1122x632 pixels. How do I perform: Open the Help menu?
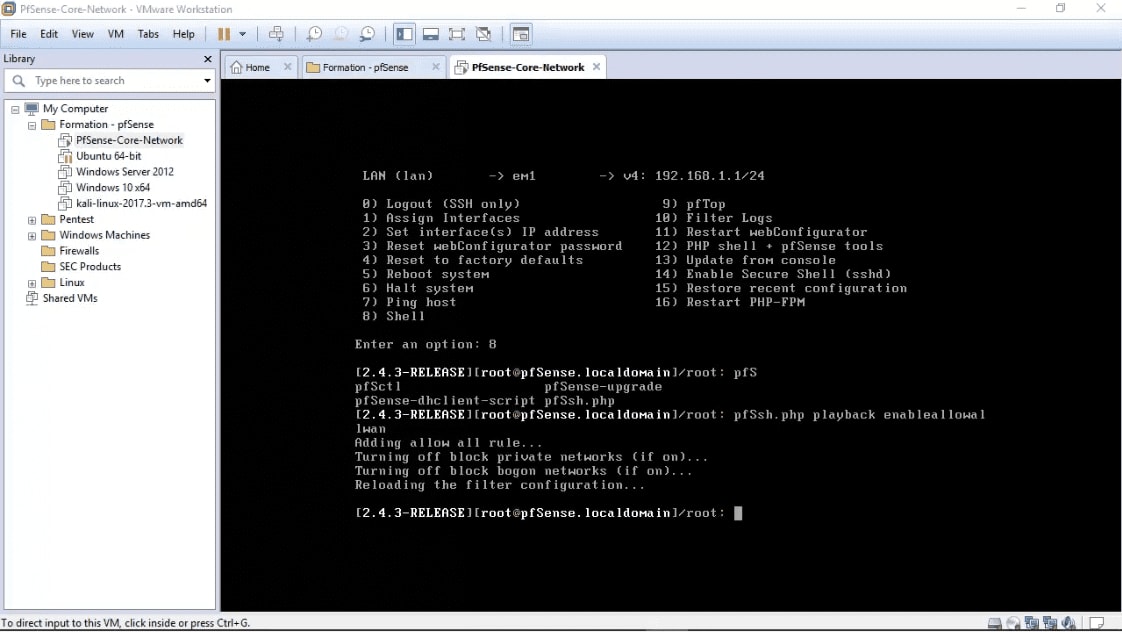coord(183,34)
